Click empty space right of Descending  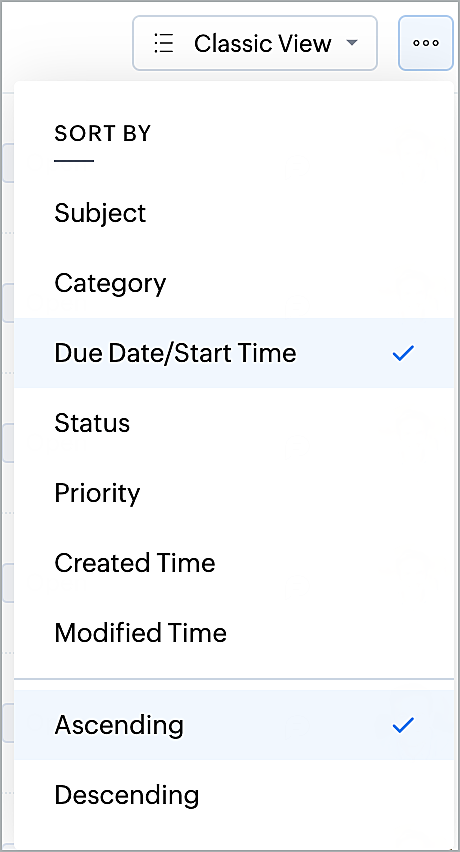click(326, 795)
